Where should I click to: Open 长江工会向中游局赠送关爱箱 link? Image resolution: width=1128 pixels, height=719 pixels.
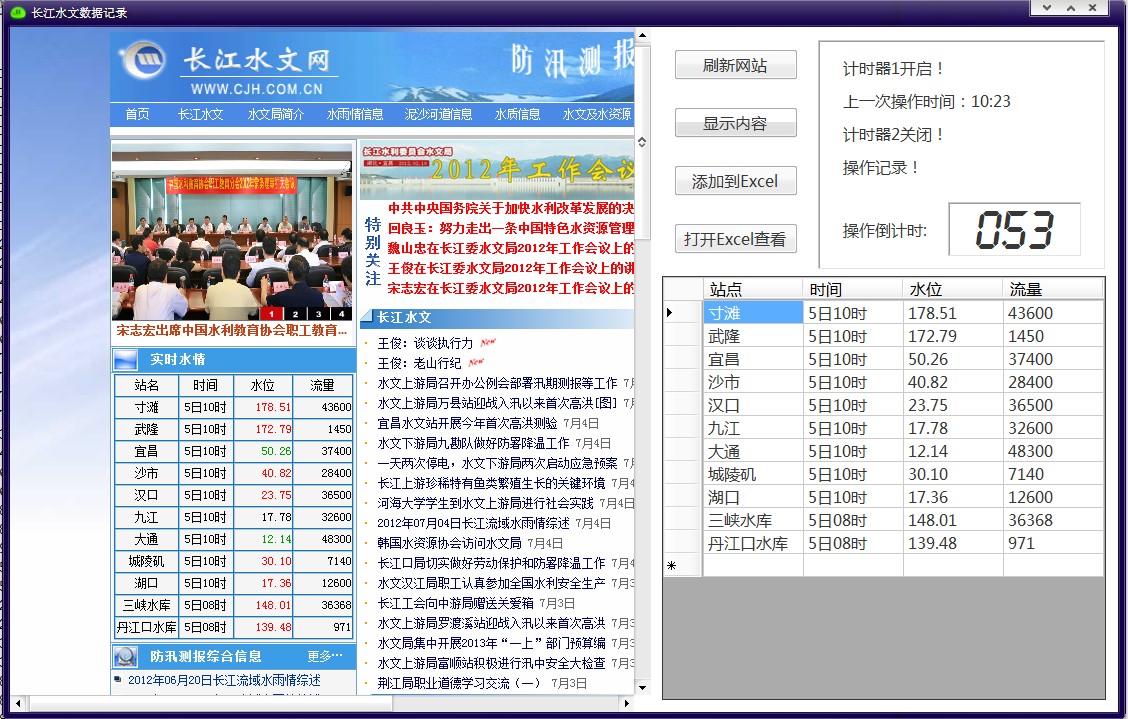coord(455,603)
